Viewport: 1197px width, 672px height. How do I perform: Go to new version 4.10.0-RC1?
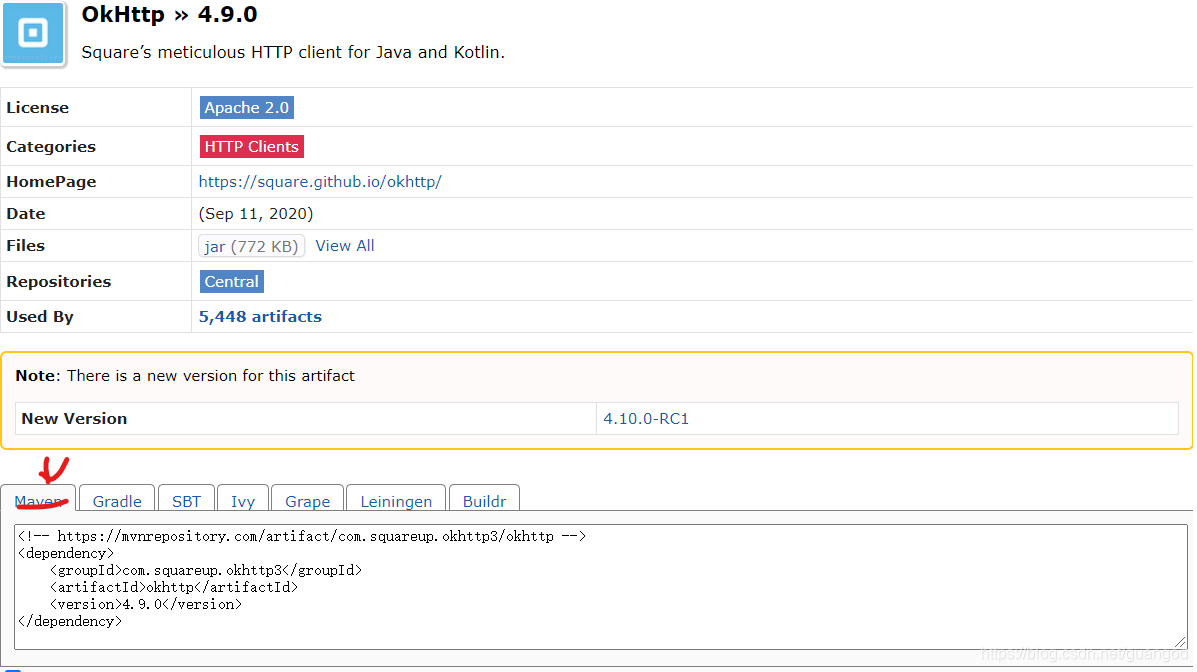pyautogui.click(x=646, y=418)
